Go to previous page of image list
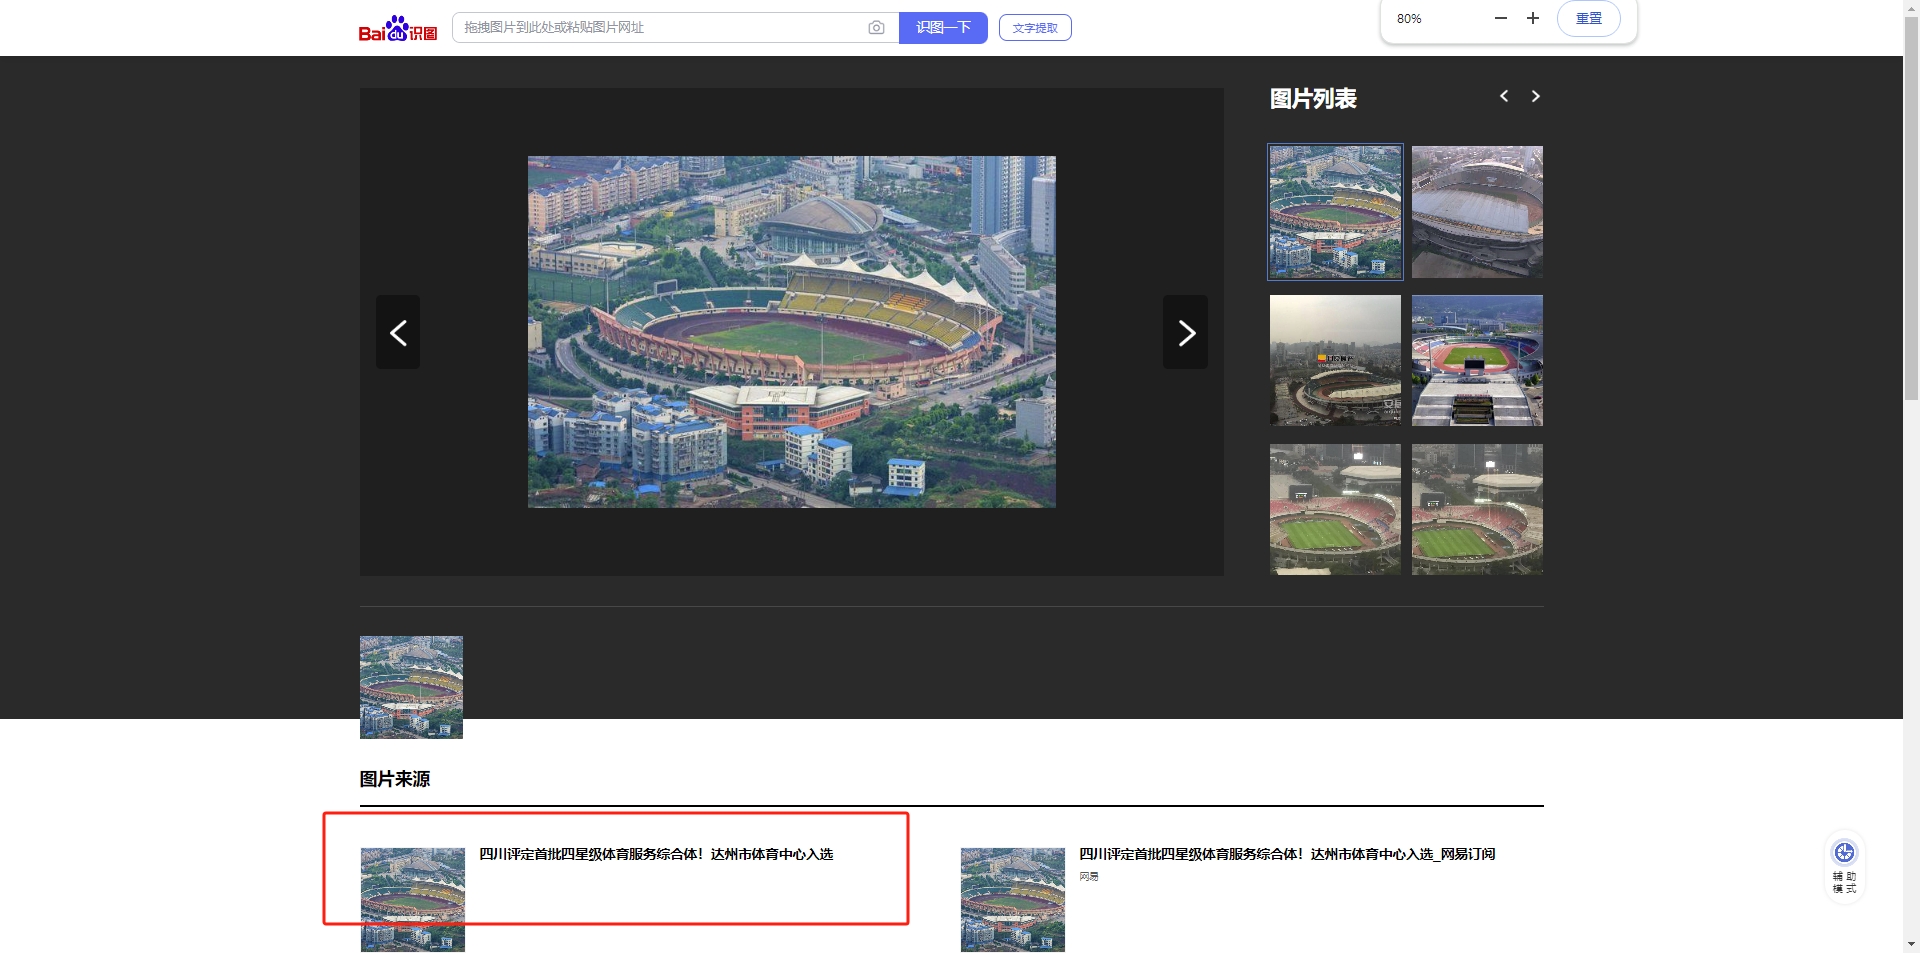The height and width of the screenshot is (953, 1920). (1504, 96)
